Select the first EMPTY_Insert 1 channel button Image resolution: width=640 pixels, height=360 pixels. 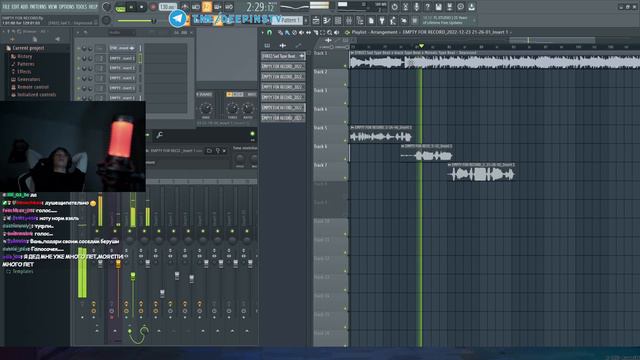(122, 58)
